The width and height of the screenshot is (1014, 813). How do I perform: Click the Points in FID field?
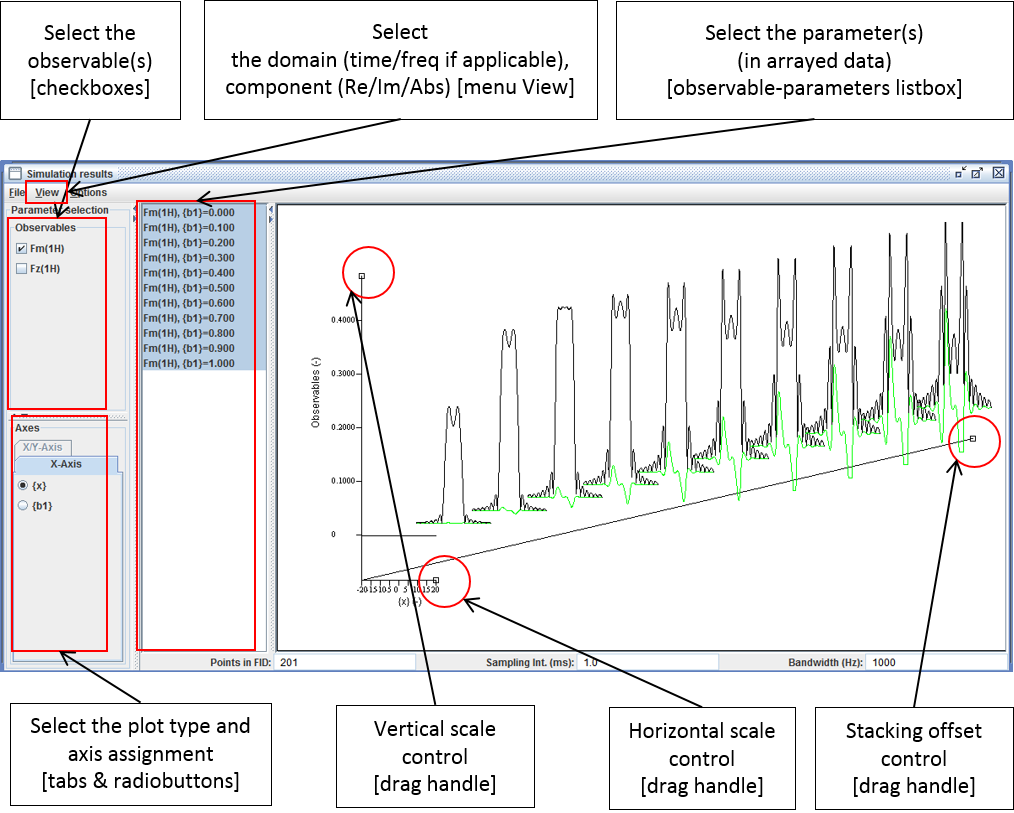[345, 662]
